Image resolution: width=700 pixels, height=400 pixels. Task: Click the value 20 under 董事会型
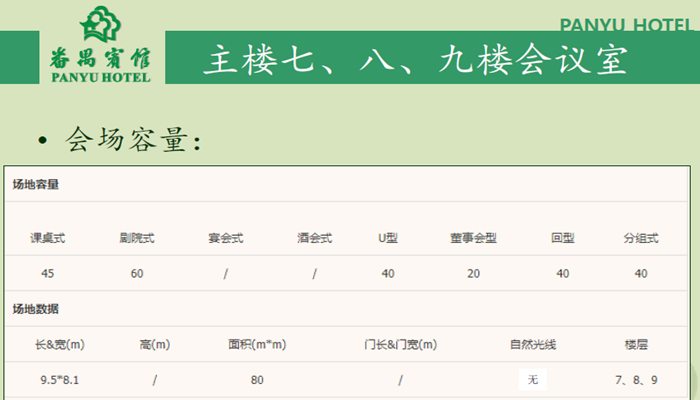(x=473, y=273)
